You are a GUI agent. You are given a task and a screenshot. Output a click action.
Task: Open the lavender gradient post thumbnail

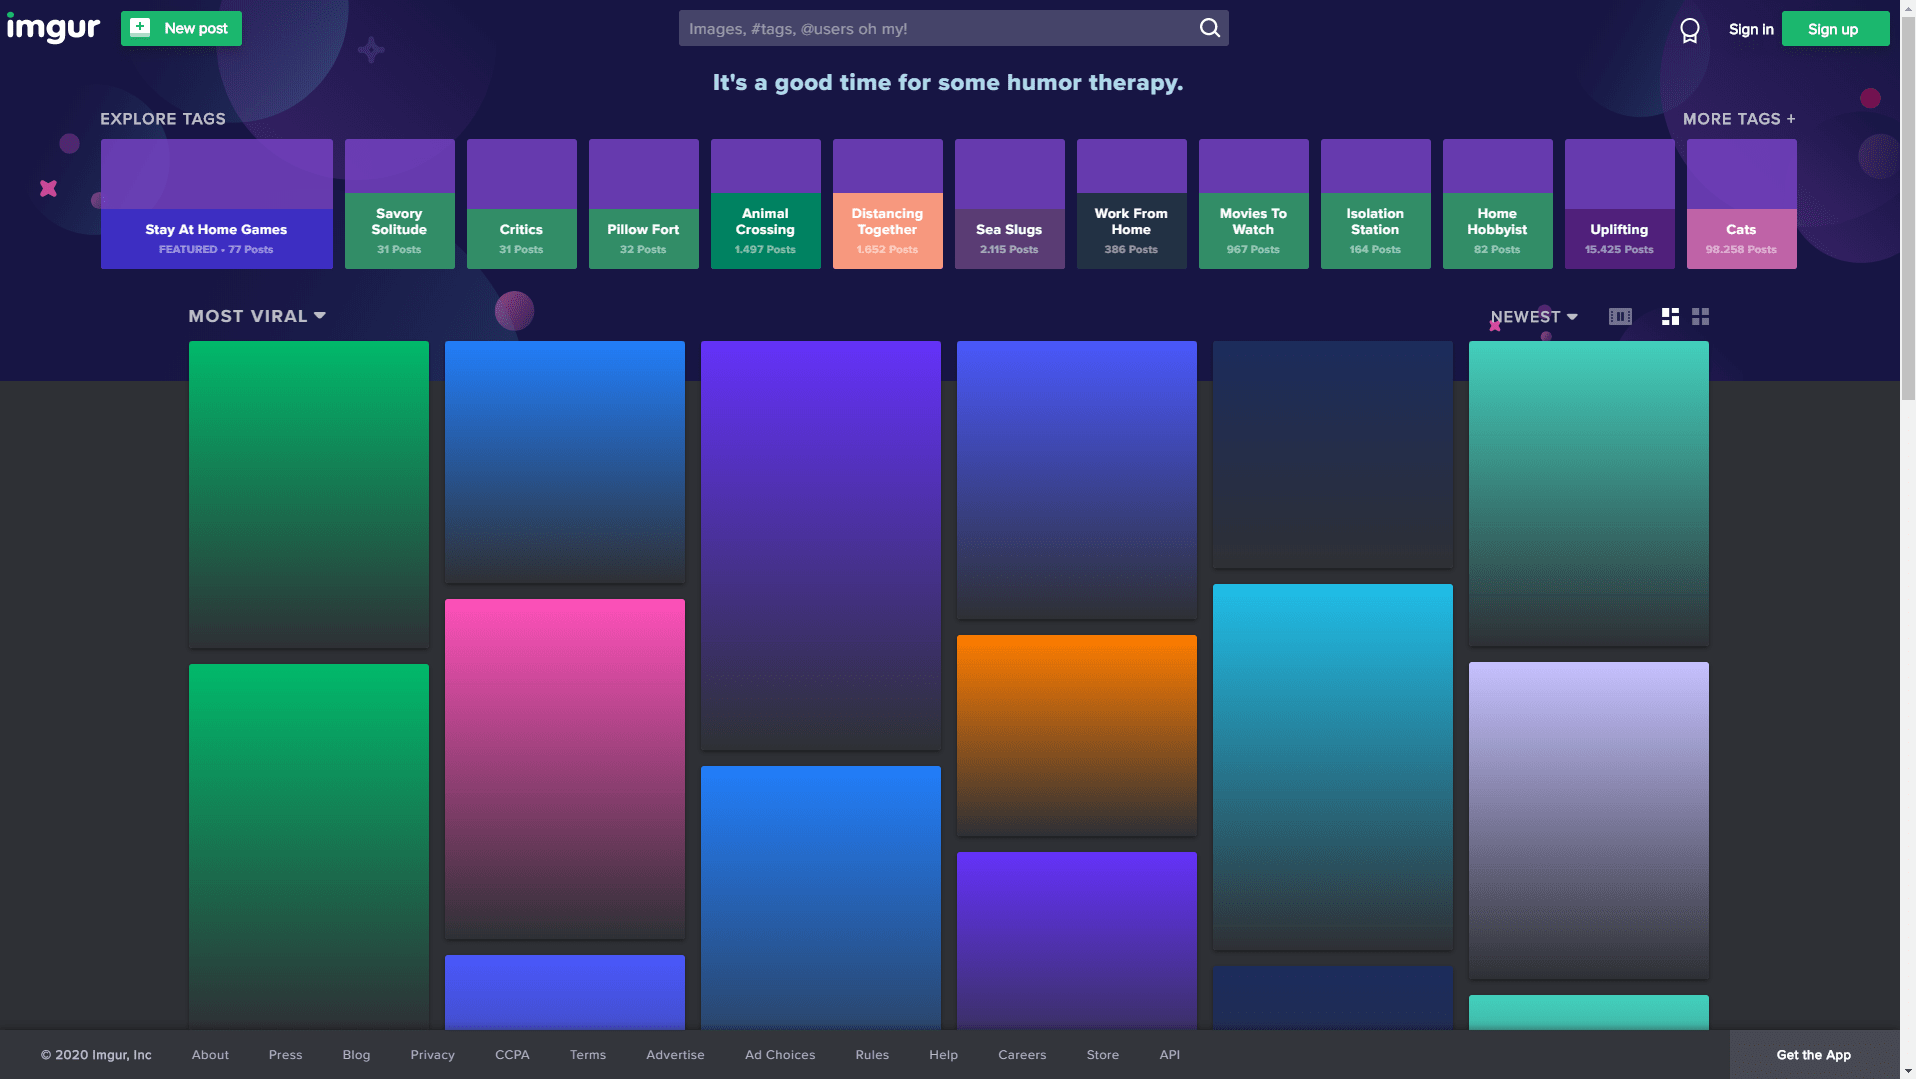pos(1589,820)
